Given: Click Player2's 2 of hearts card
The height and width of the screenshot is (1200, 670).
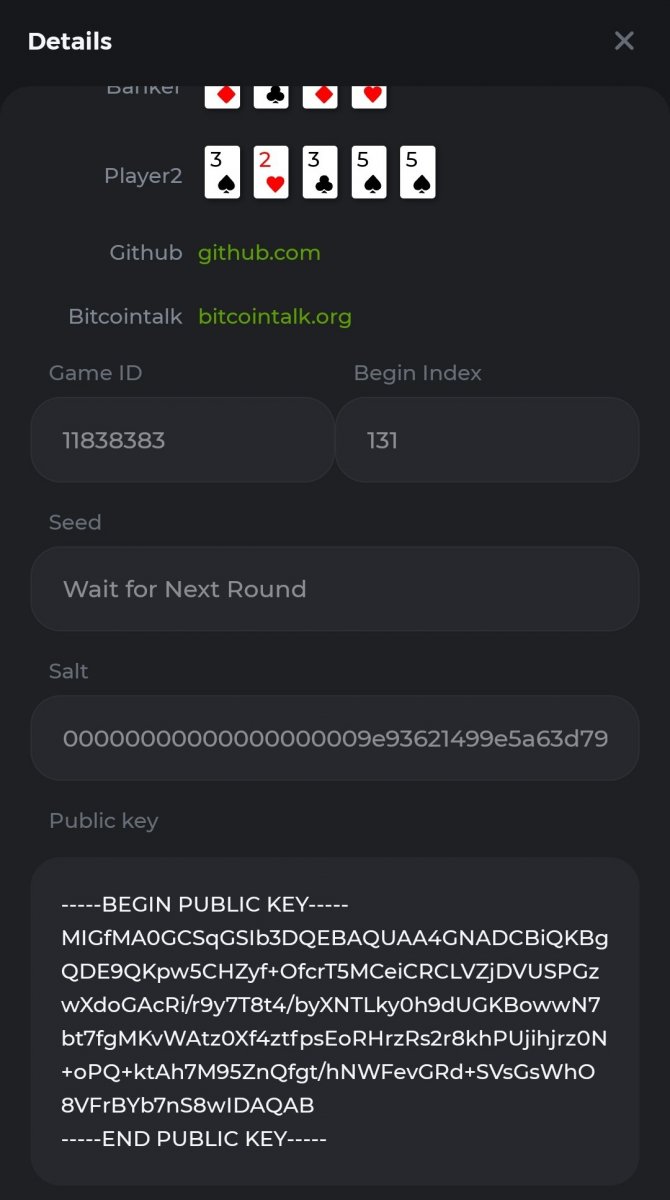Looking at the screenshot, I should (x=271, y=172).
